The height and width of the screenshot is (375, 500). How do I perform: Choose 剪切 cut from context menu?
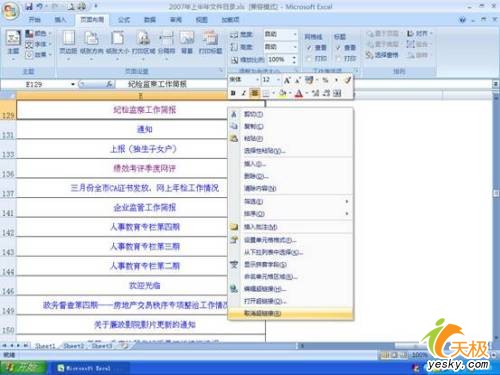290,114
